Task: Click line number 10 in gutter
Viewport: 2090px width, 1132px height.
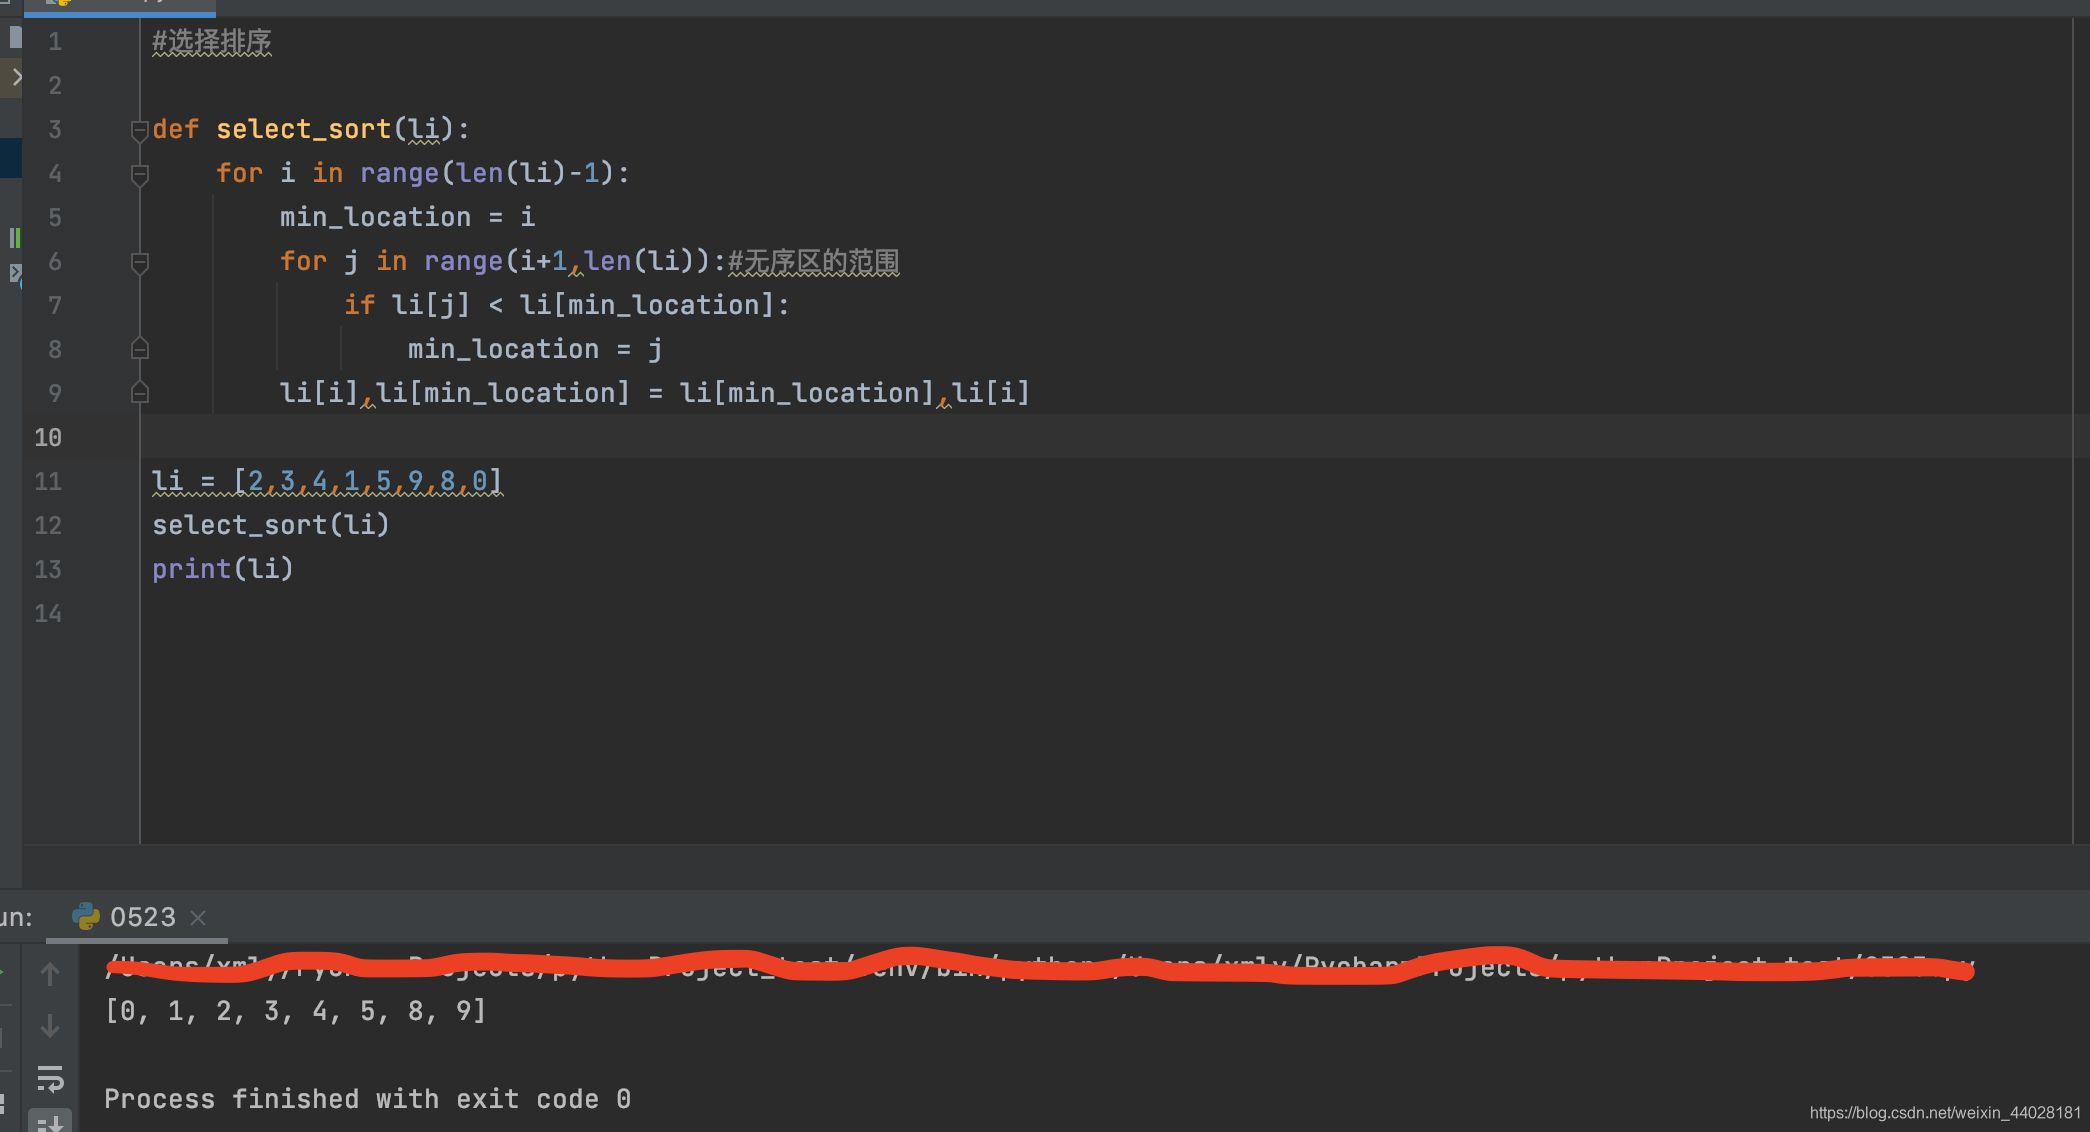Action: tap(48, 437)
